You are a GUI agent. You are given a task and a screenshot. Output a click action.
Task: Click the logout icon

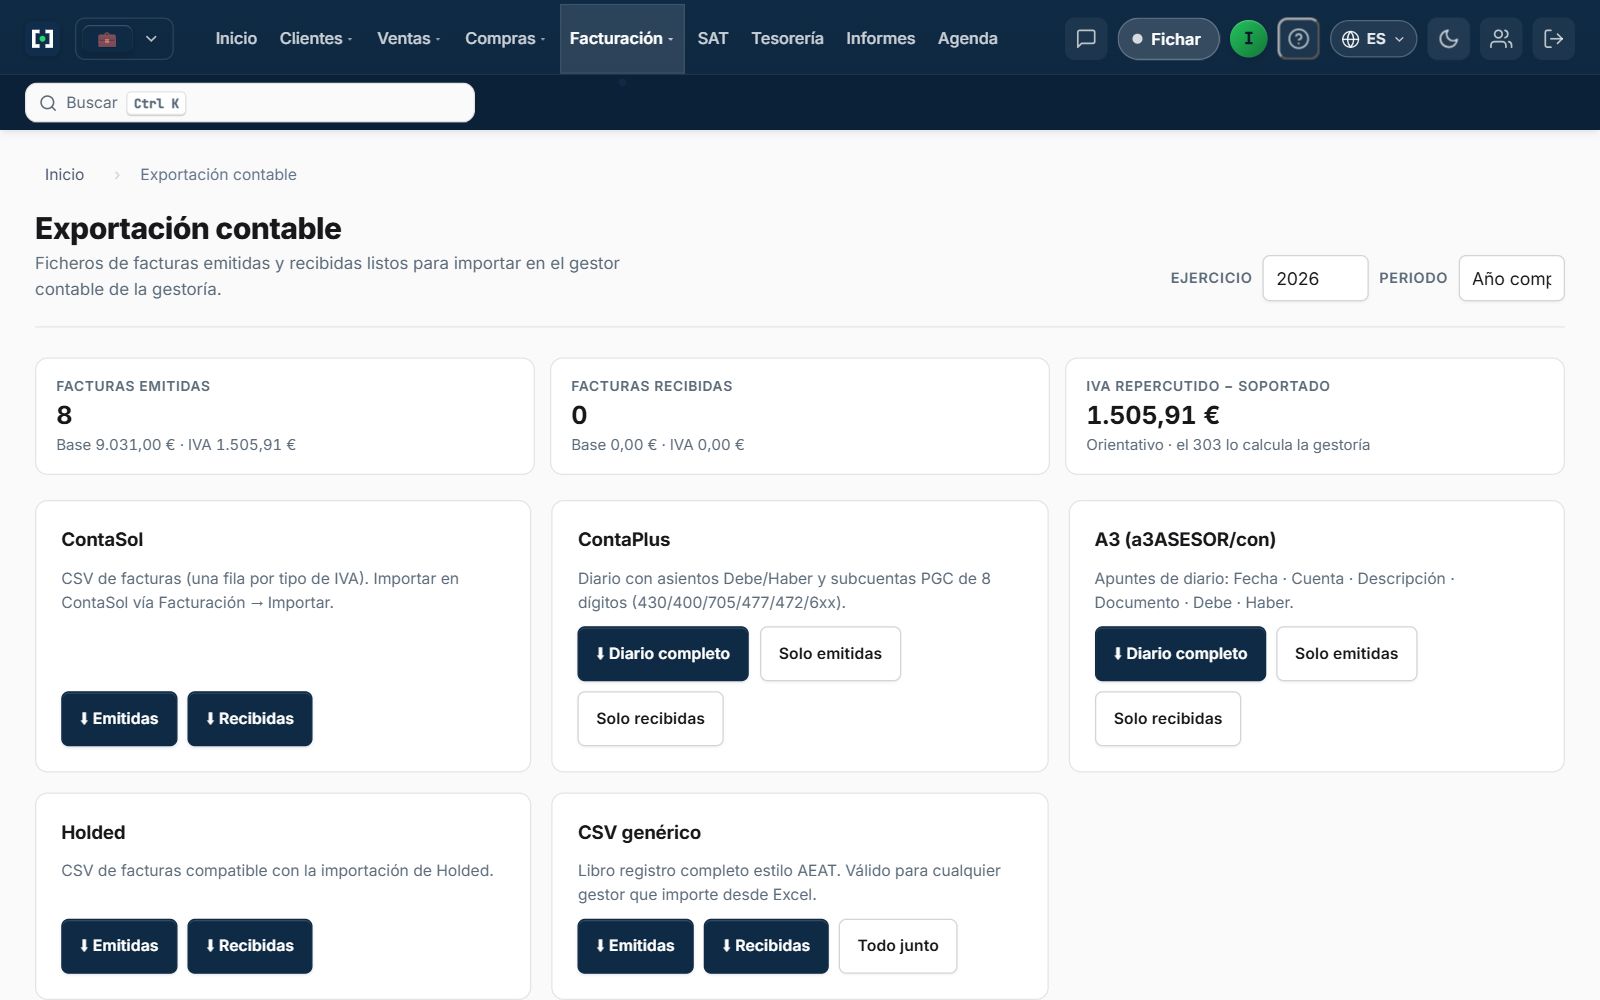(x=1554, y=39)
